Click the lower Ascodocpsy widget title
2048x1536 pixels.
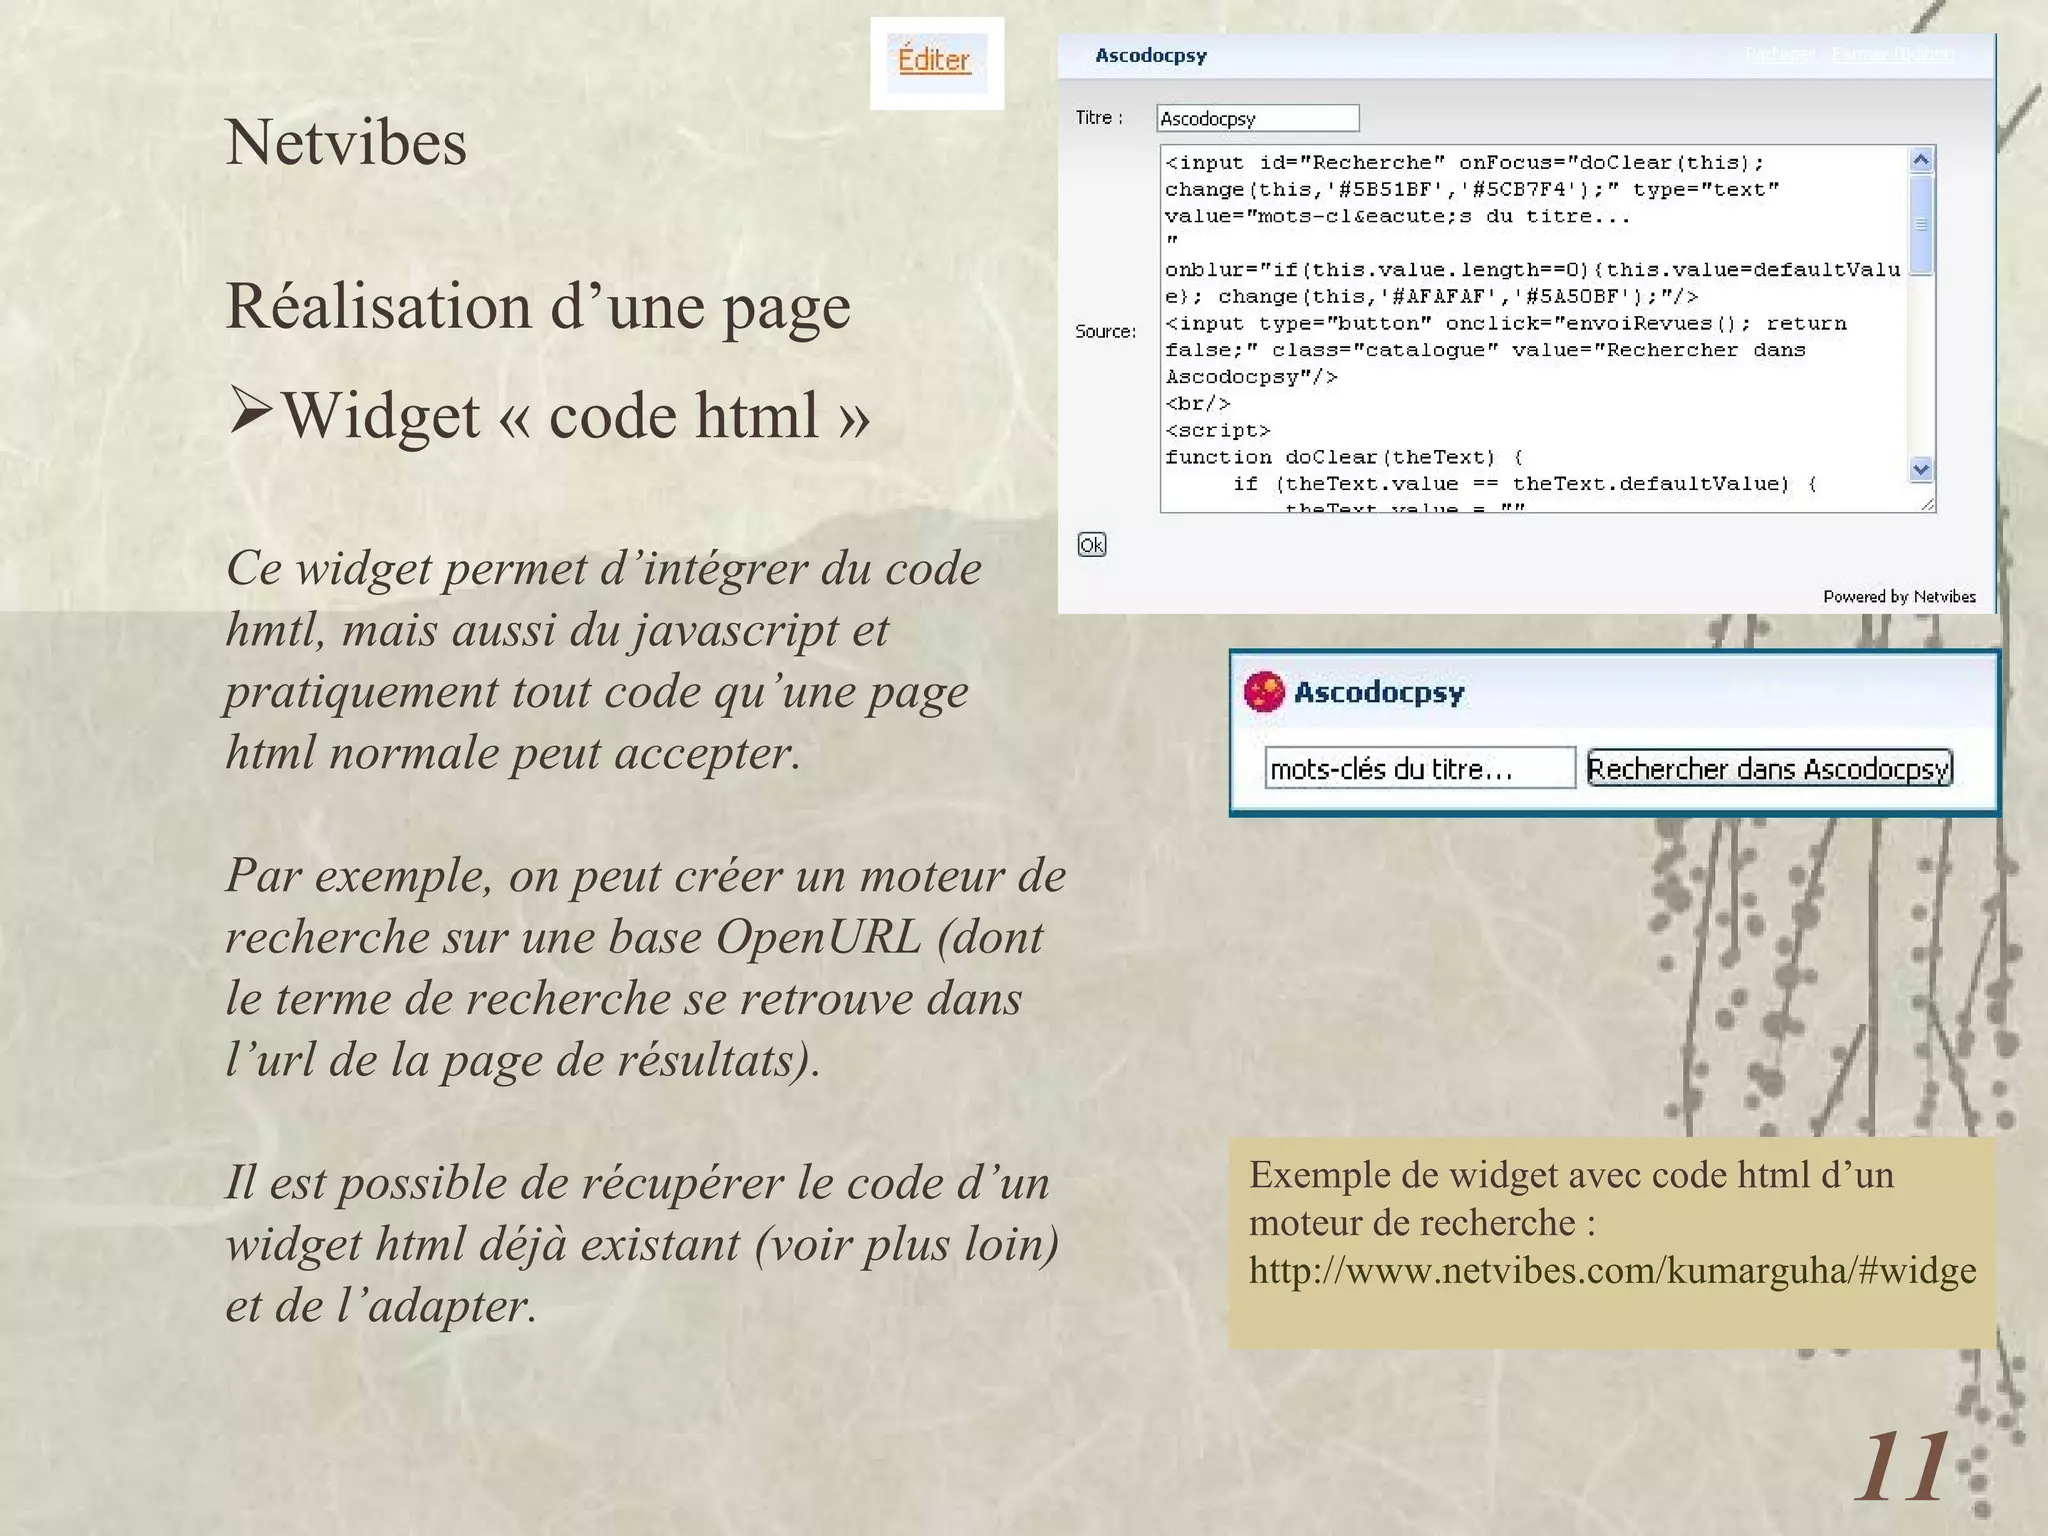tap(1379, 692)
